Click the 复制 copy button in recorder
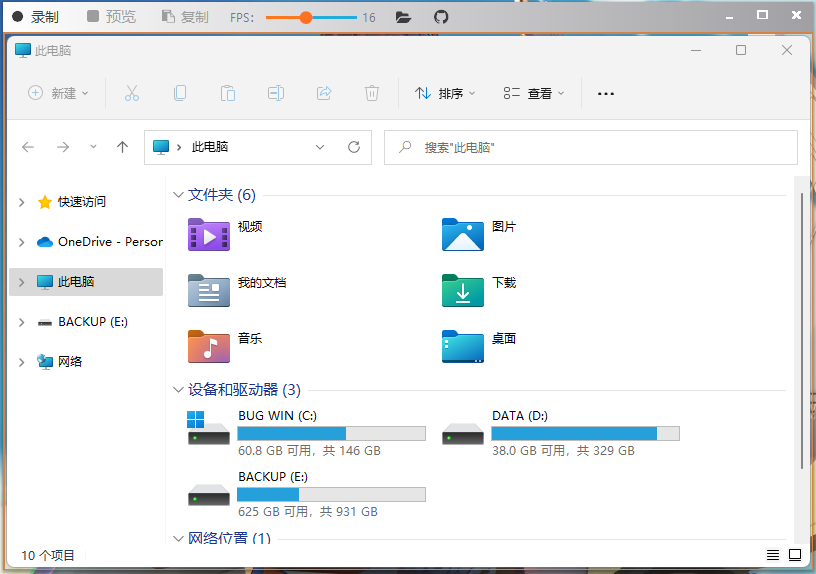Screen dimensions: 816x574 tap(185, 17)
